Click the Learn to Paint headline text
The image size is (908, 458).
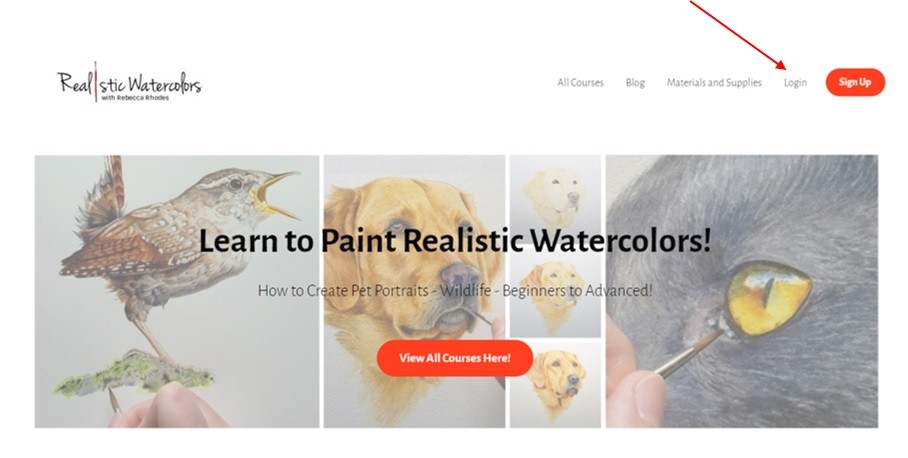tap(455, 240)
